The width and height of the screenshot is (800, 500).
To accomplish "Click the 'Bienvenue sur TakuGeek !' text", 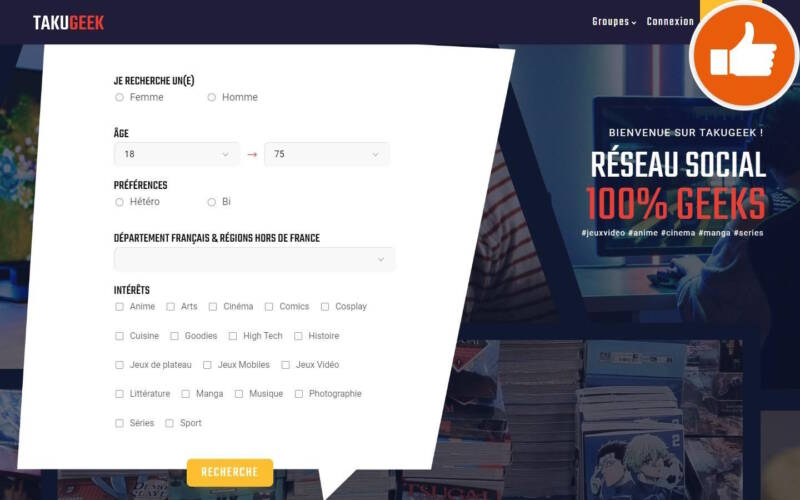I will click(x=686, y=133).
